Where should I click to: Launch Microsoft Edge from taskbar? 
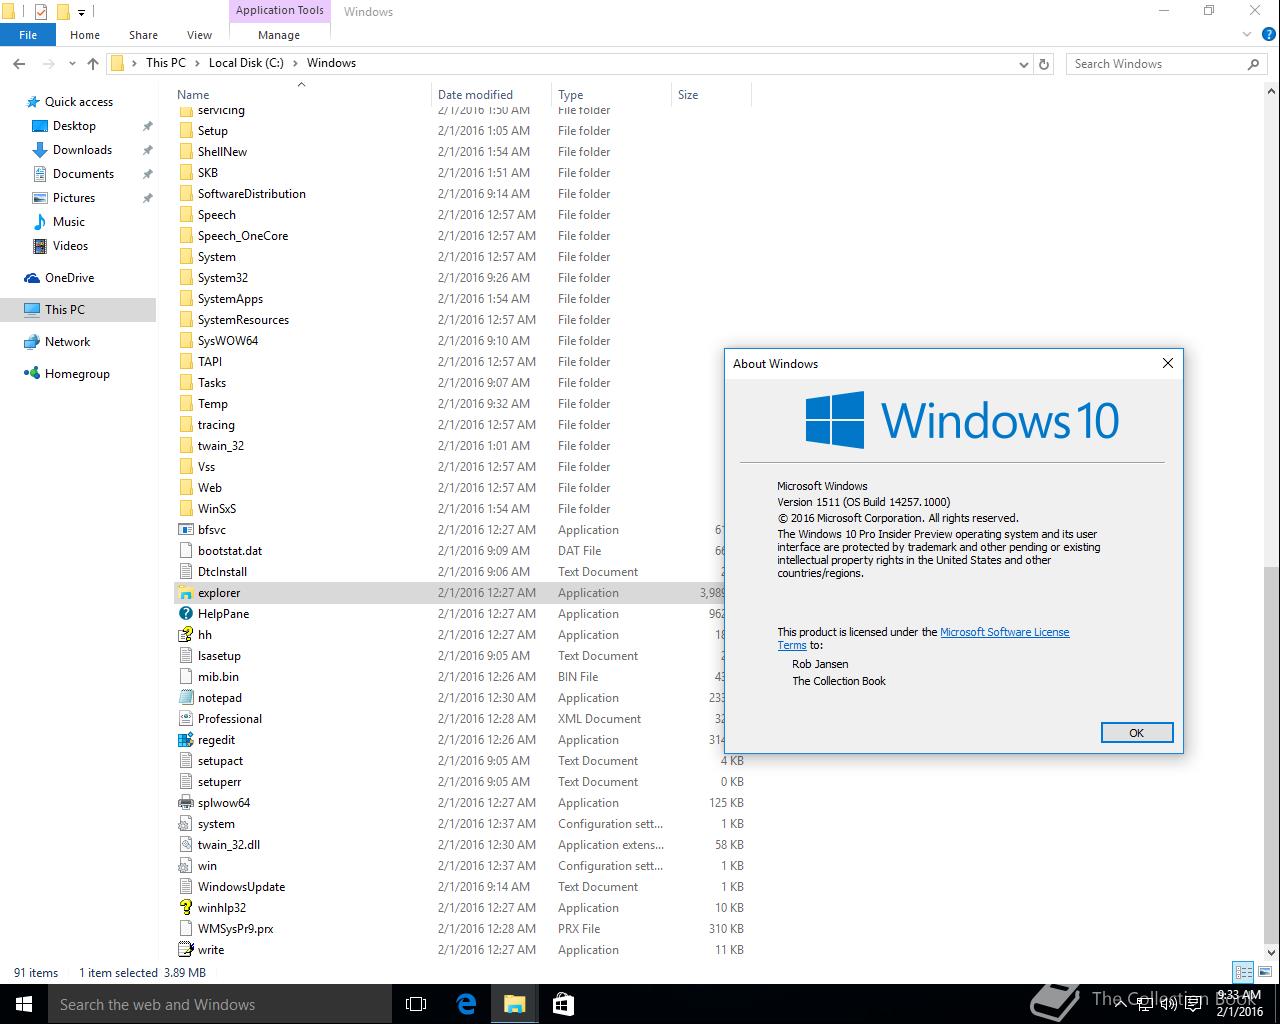point(466,1004)
